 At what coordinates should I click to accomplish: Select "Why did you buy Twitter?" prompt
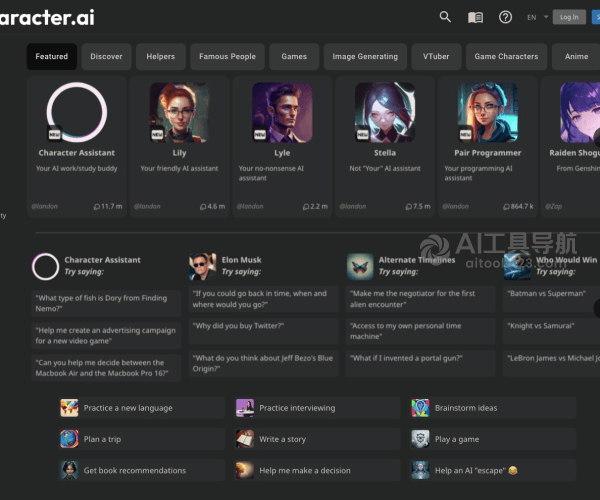[263, 331]
